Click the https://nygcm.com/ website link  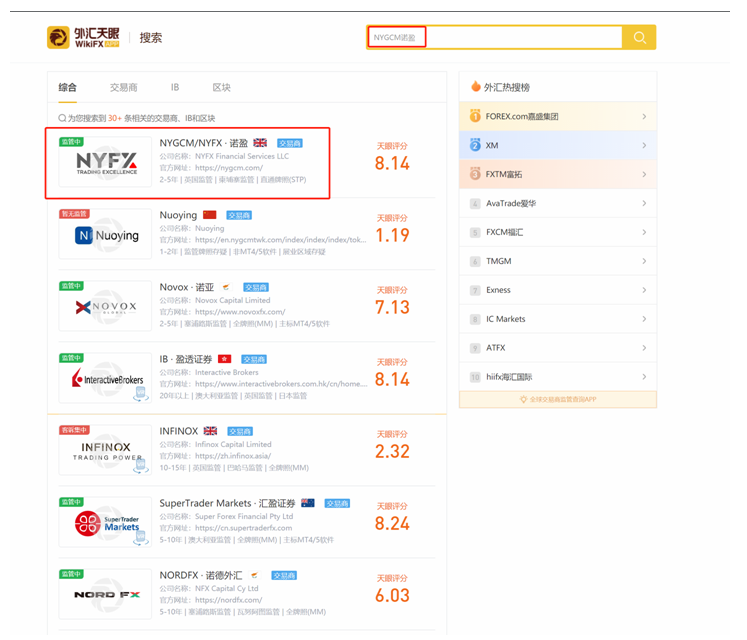[229, 168]
